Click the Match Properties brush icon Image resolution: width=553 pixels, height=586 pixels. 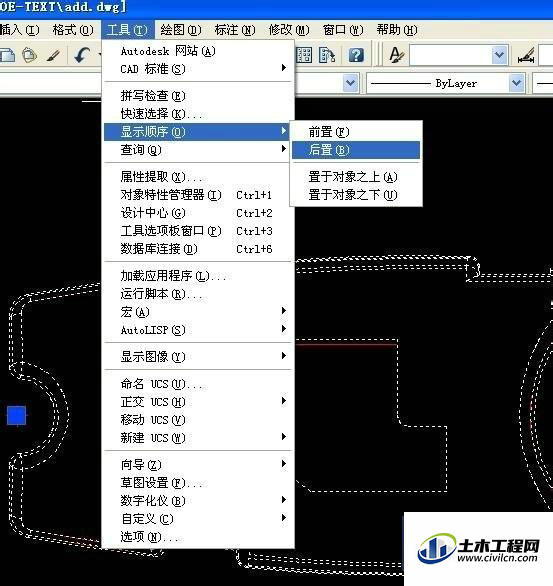click(x=53, y=56)
